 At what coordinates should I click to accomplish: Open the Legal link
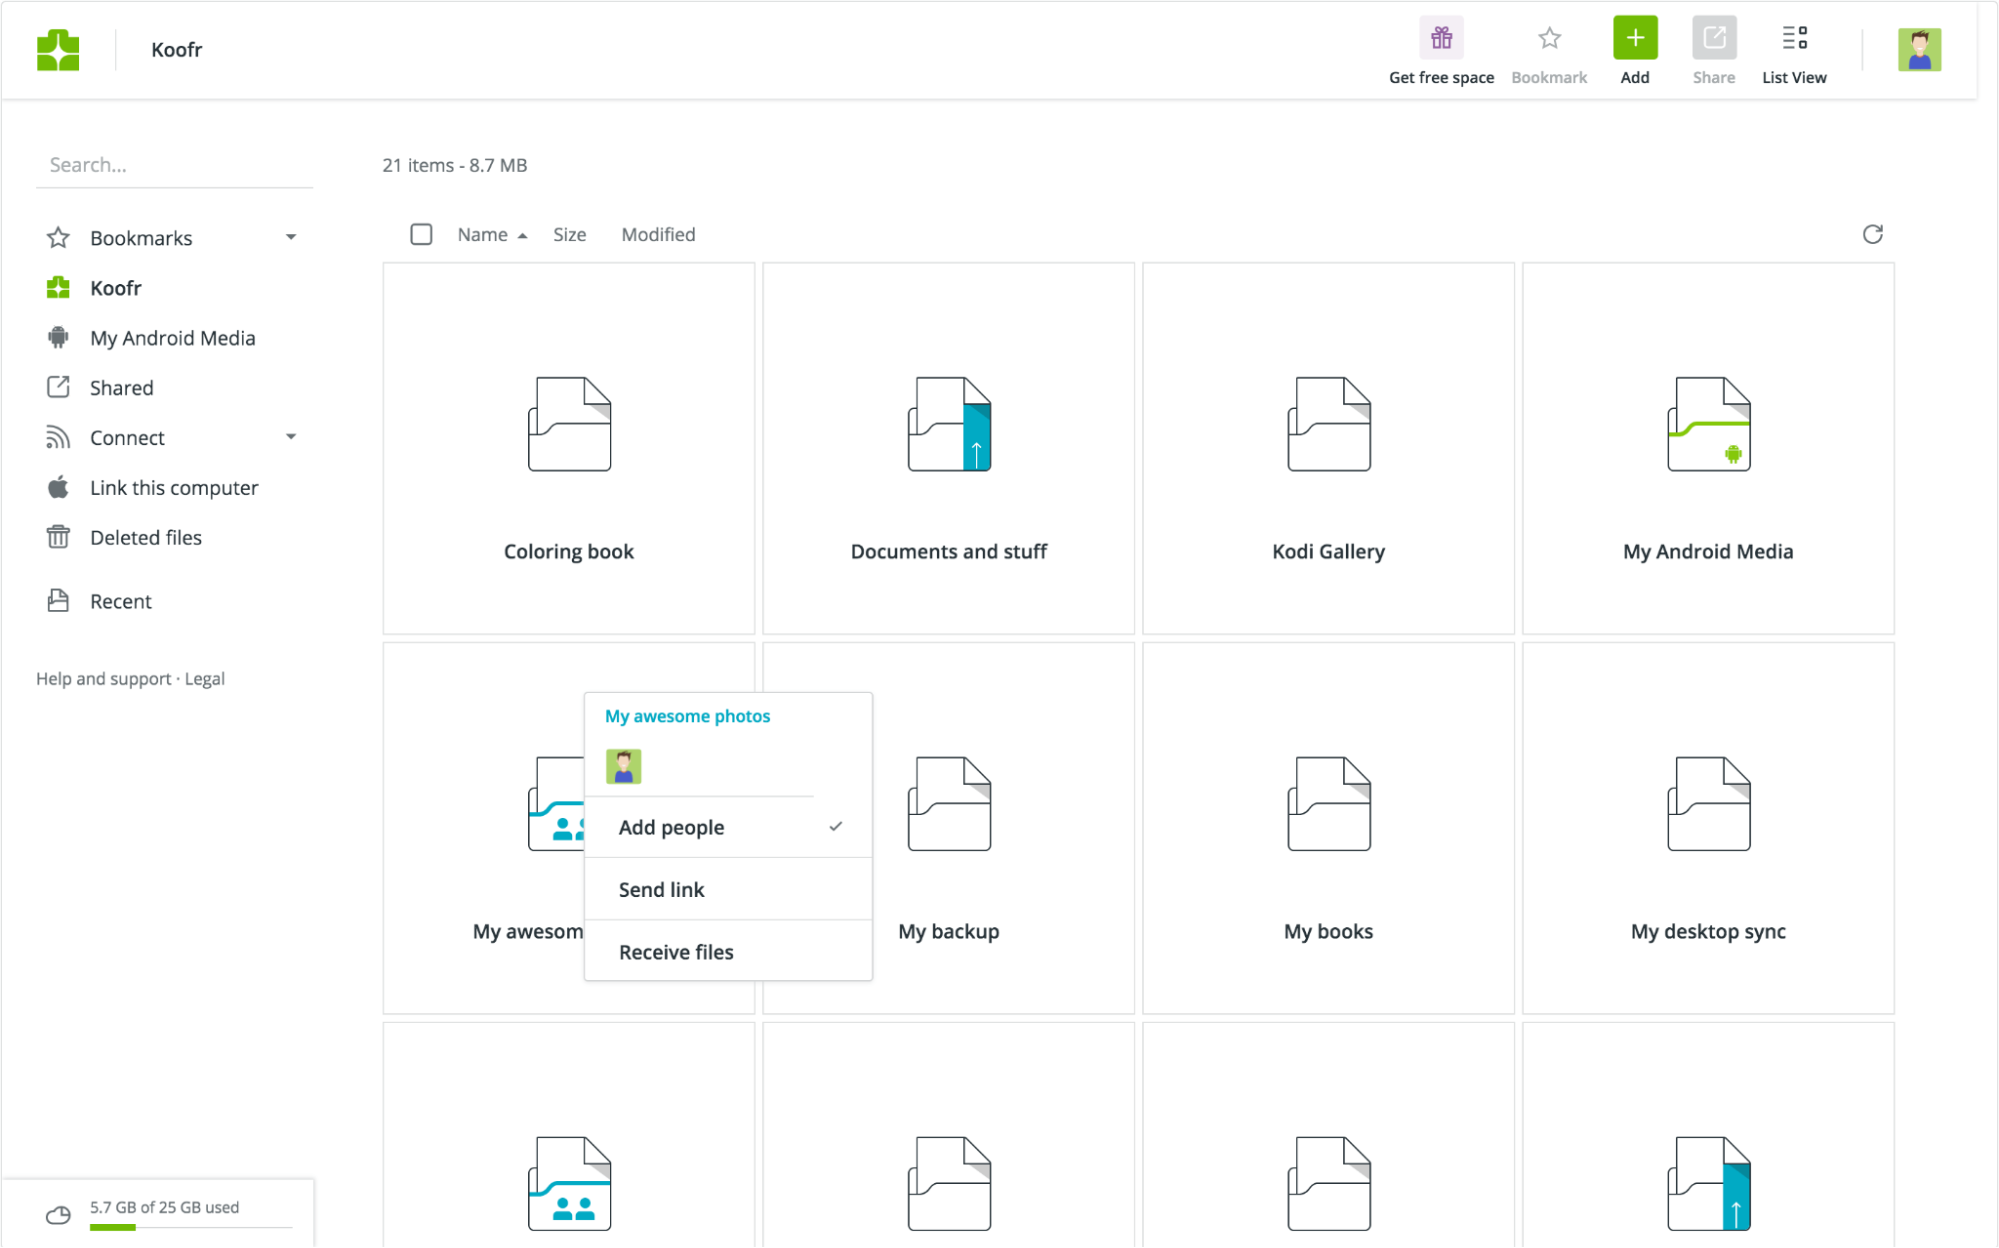tap(205, 679)
